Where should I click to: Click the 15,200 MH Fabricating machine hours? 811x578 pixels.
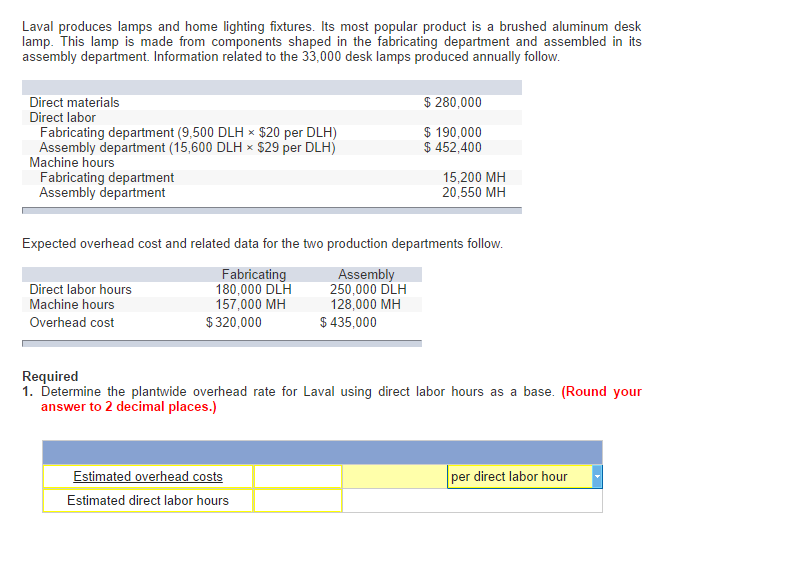click(474, 177)
